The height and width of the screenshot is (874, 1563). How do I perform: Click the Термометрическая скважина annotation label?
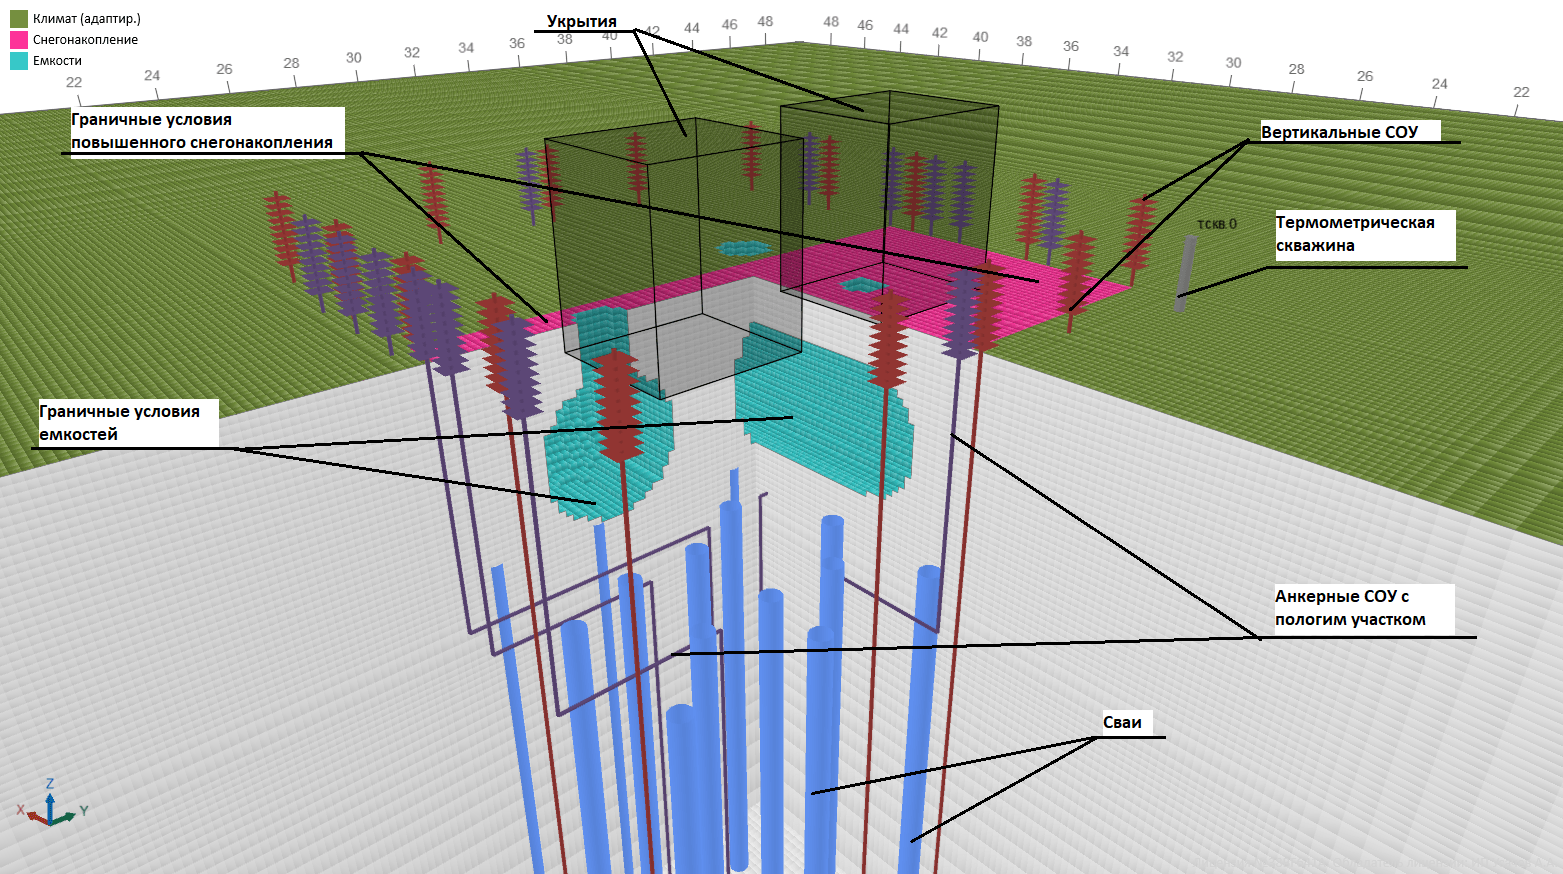tap(1356, 234)
